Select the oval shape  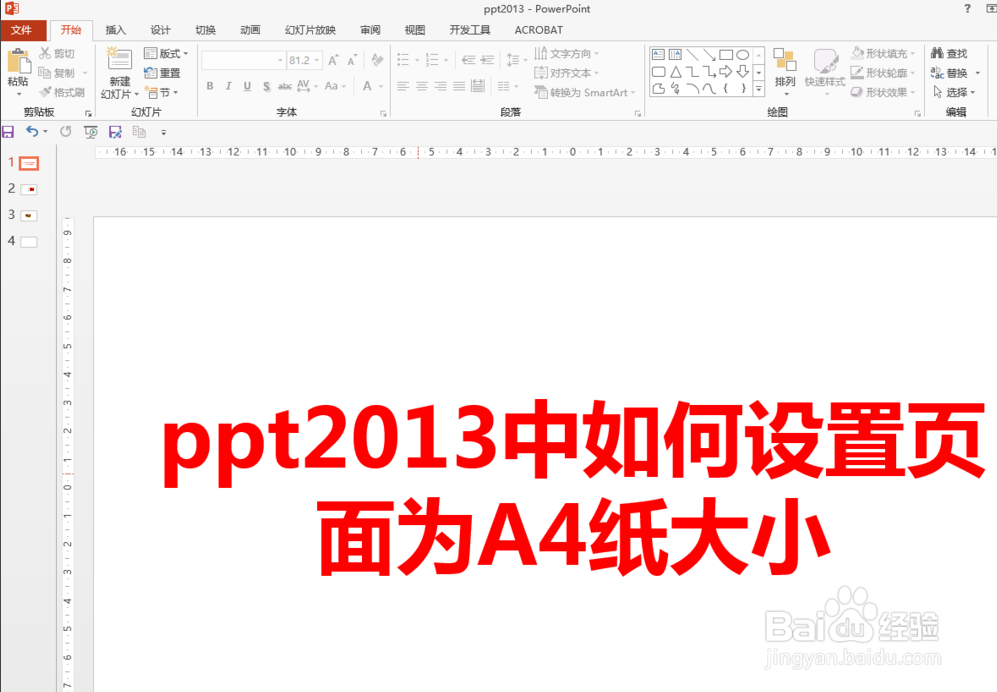(x=742, y=55)
